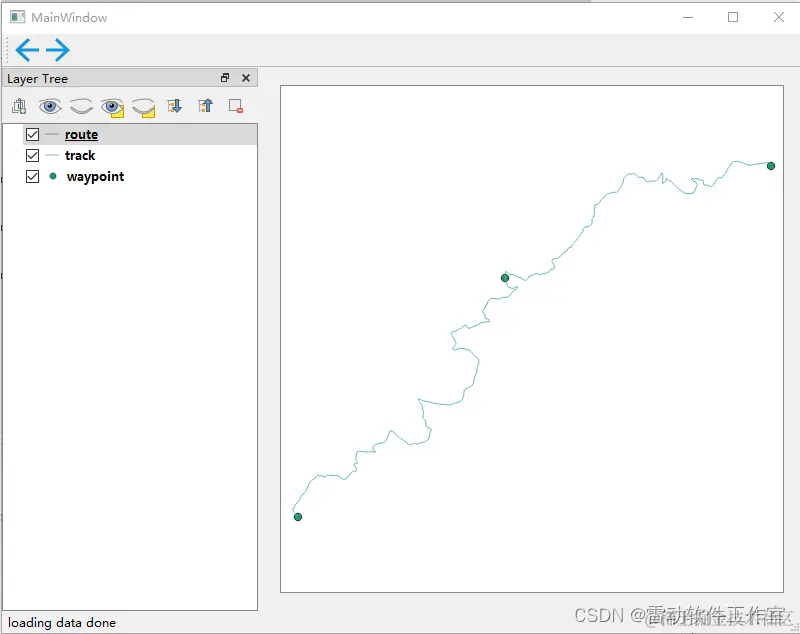The image size is (800, 634).
Task: Select the route layer name
Action: [81, 135]
